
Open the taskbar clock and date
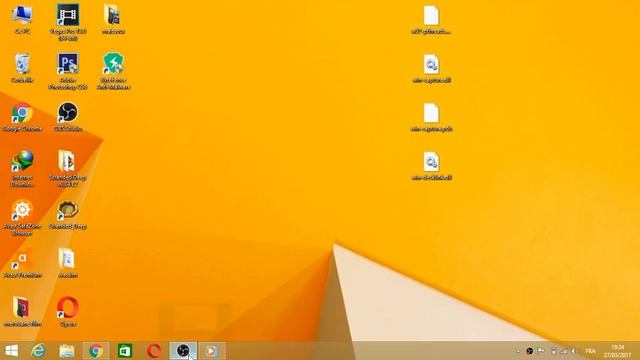pos(618,351)
